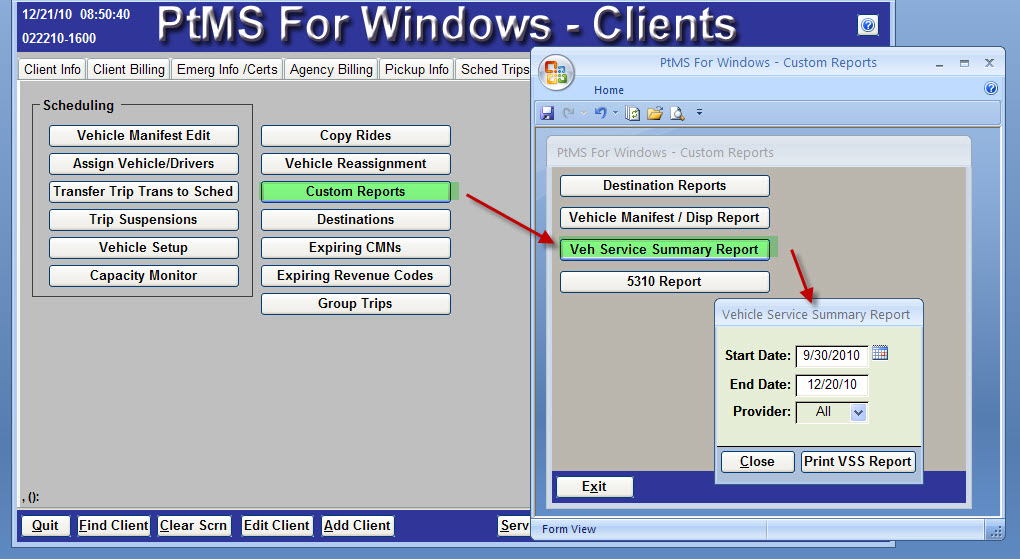Click the Clear Scrn button
The width and height of the screenshot is (1020, 559).
pos(193,526)
